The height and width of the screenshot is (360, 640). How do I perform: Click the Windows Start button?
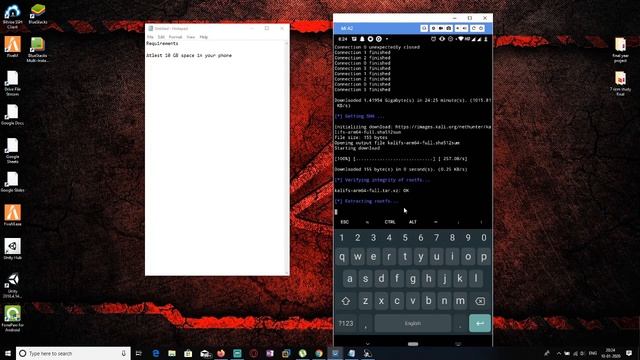8,353
